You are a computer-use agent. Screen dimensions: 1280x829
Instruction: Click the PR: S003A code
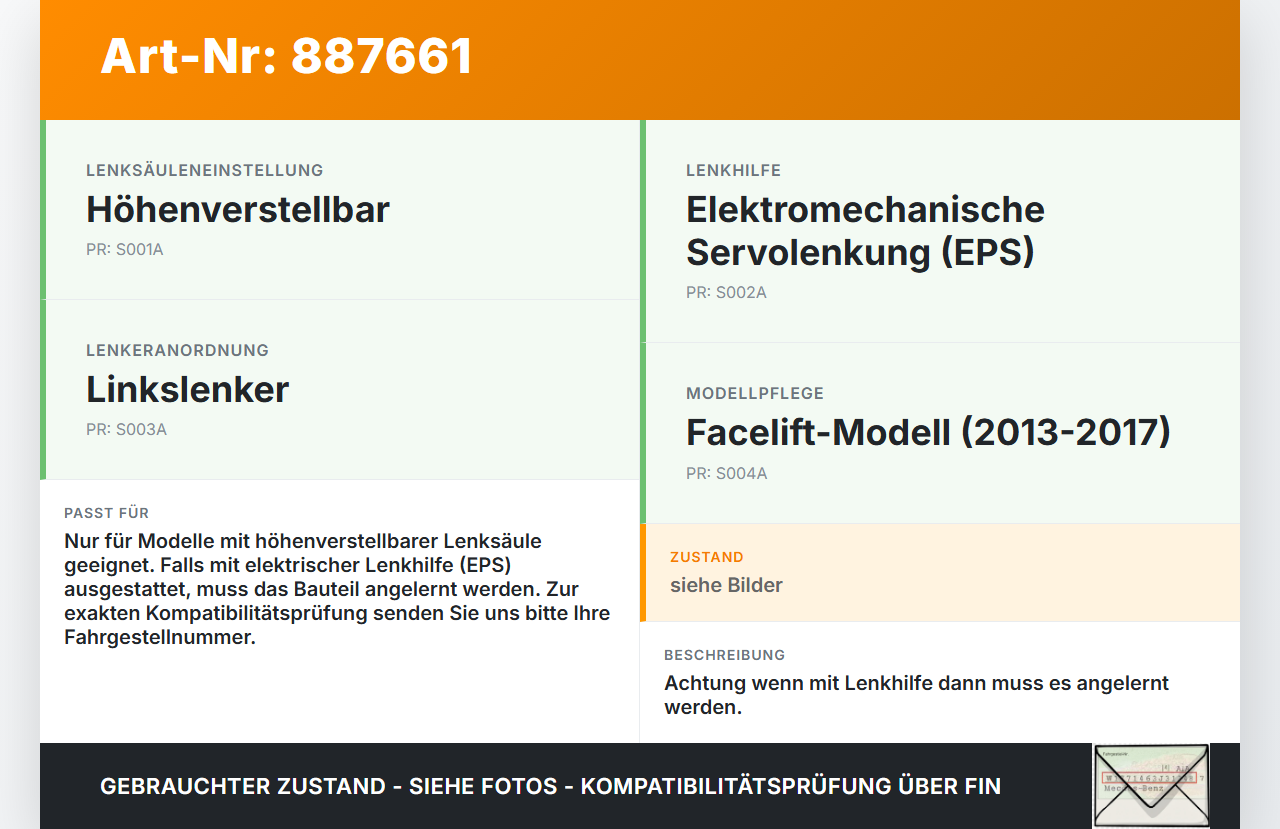(x=126, y=430)
